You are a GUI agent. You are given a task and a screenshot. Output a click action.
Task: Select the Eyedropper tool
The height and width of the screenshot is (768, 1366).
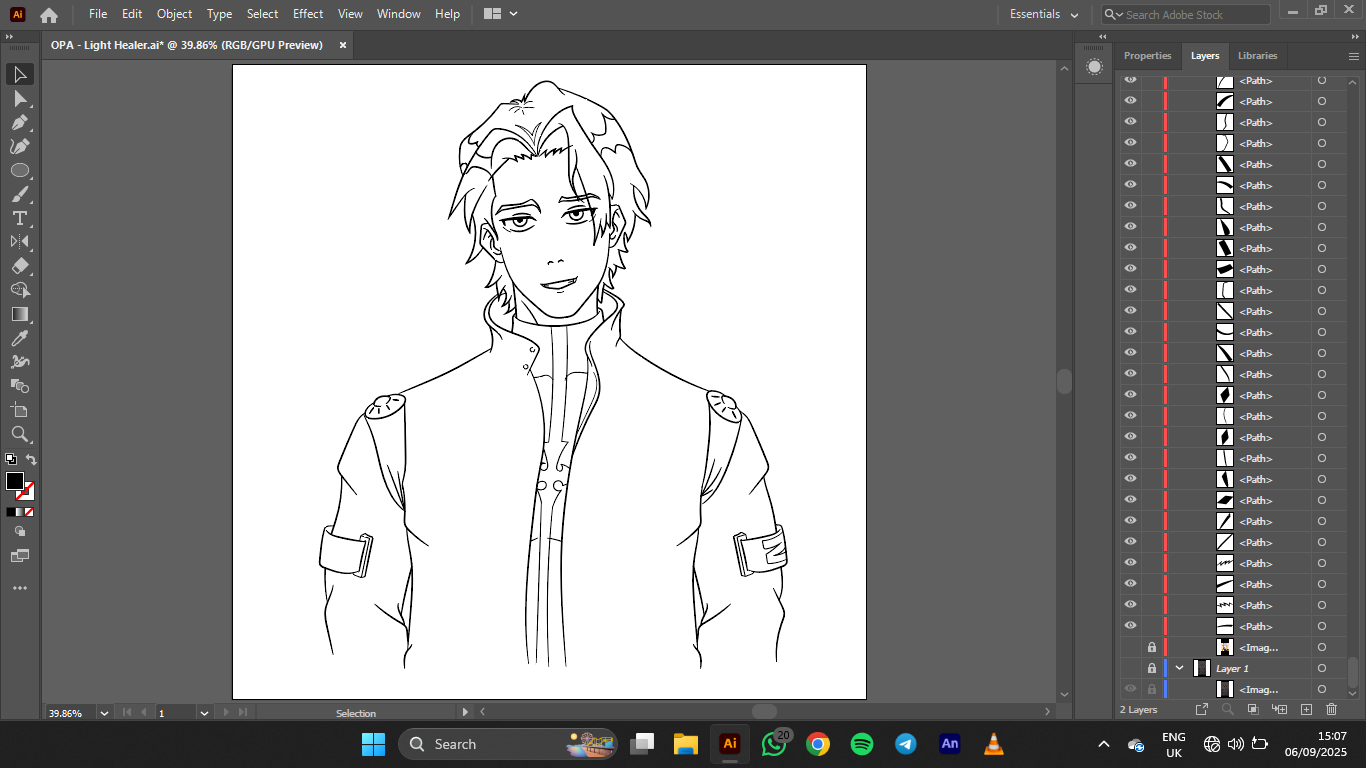(19, 338)
